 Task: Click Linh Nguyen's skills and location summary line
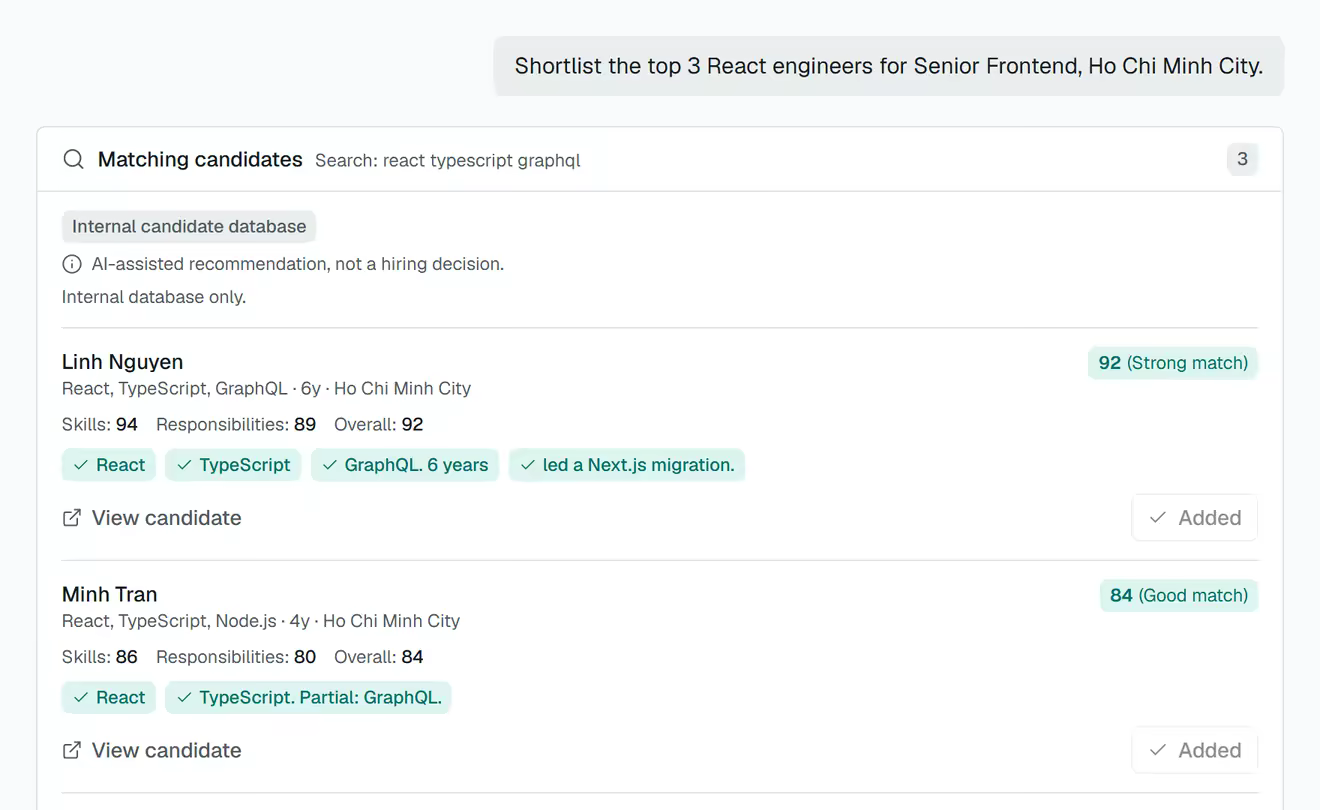pyautogui.click(x=267, y=389)
